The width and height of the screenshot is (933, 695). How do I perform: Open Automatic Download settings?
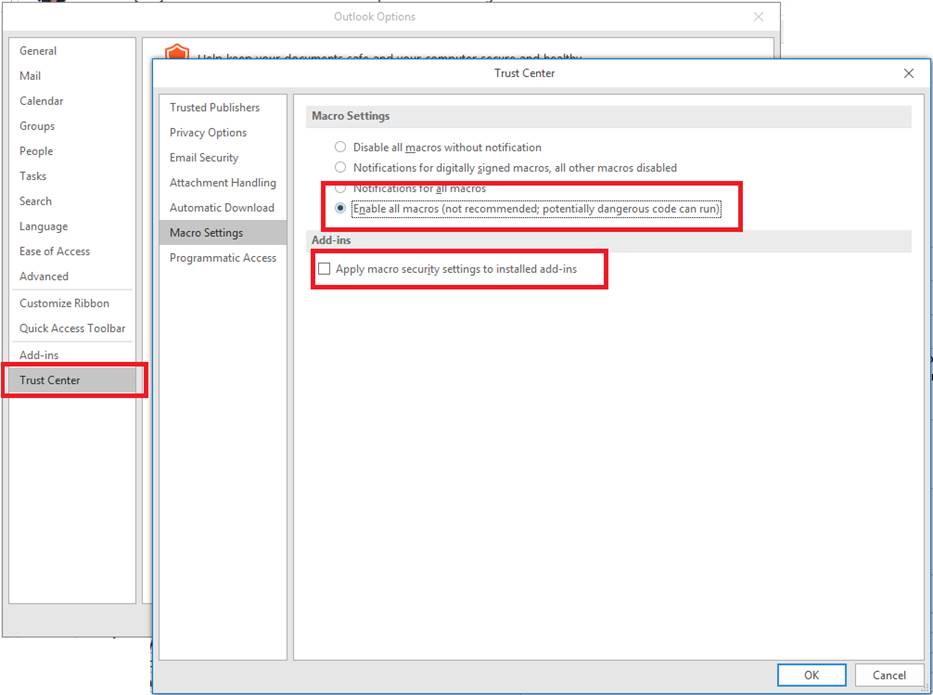point(220,207)
